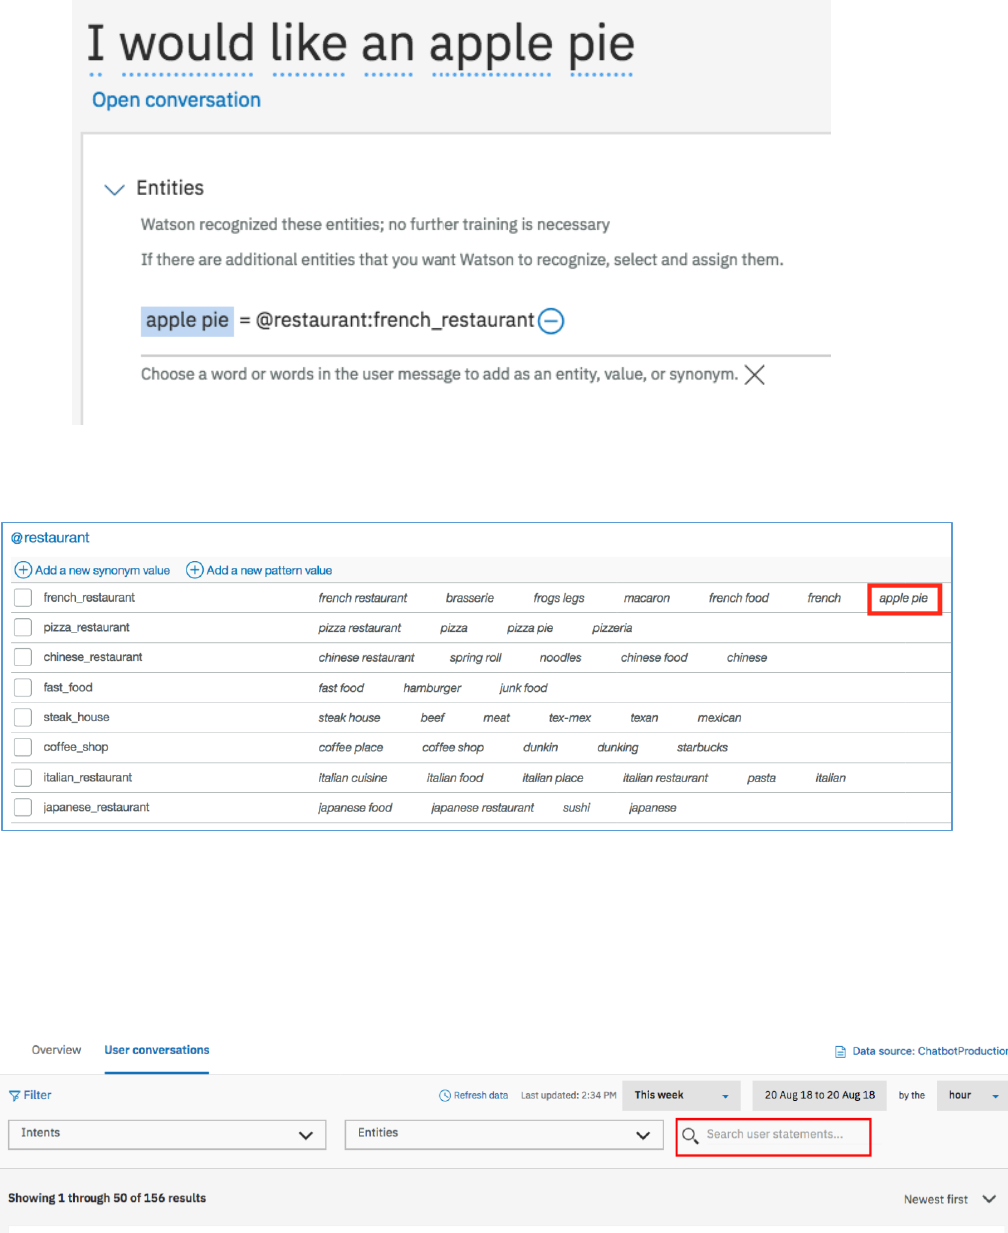Image resolution: width=1008 pixels, height=1233 pixels.
Task: Click the plus icon for new pattern value
Action: coord(195,570)
